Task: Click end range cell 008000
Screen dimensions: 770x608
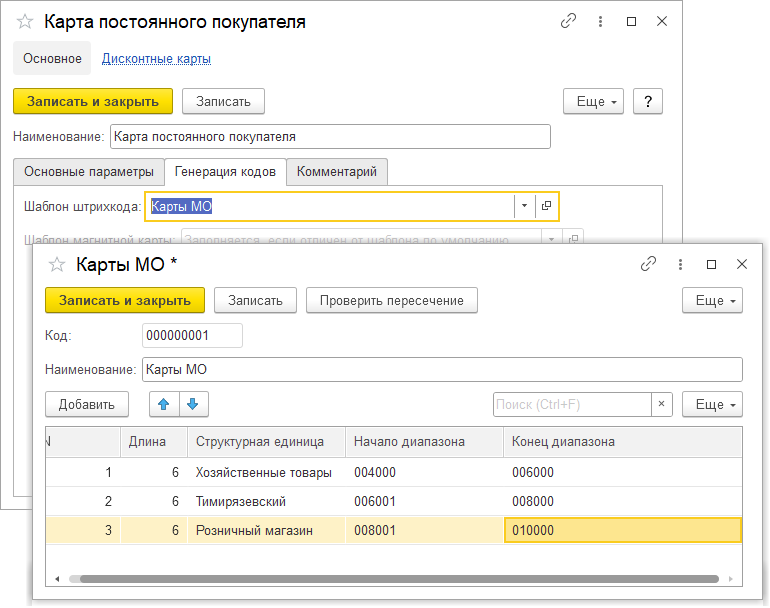Action: click(x=623, y=501)
